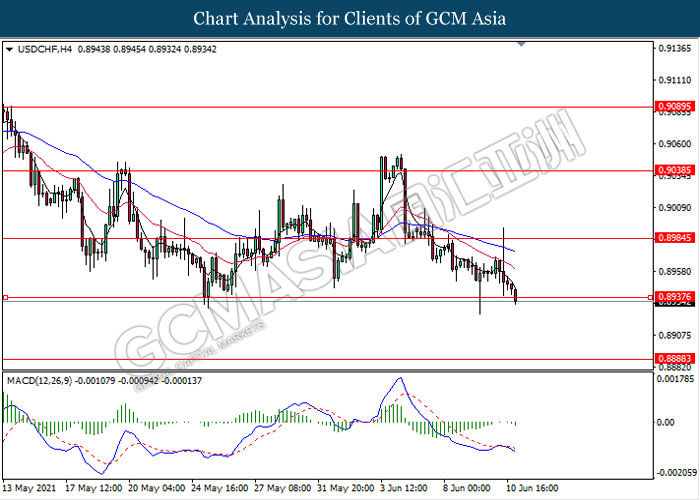Click the USDCHF,H4 chart symbol text

(x=45, y=50)
